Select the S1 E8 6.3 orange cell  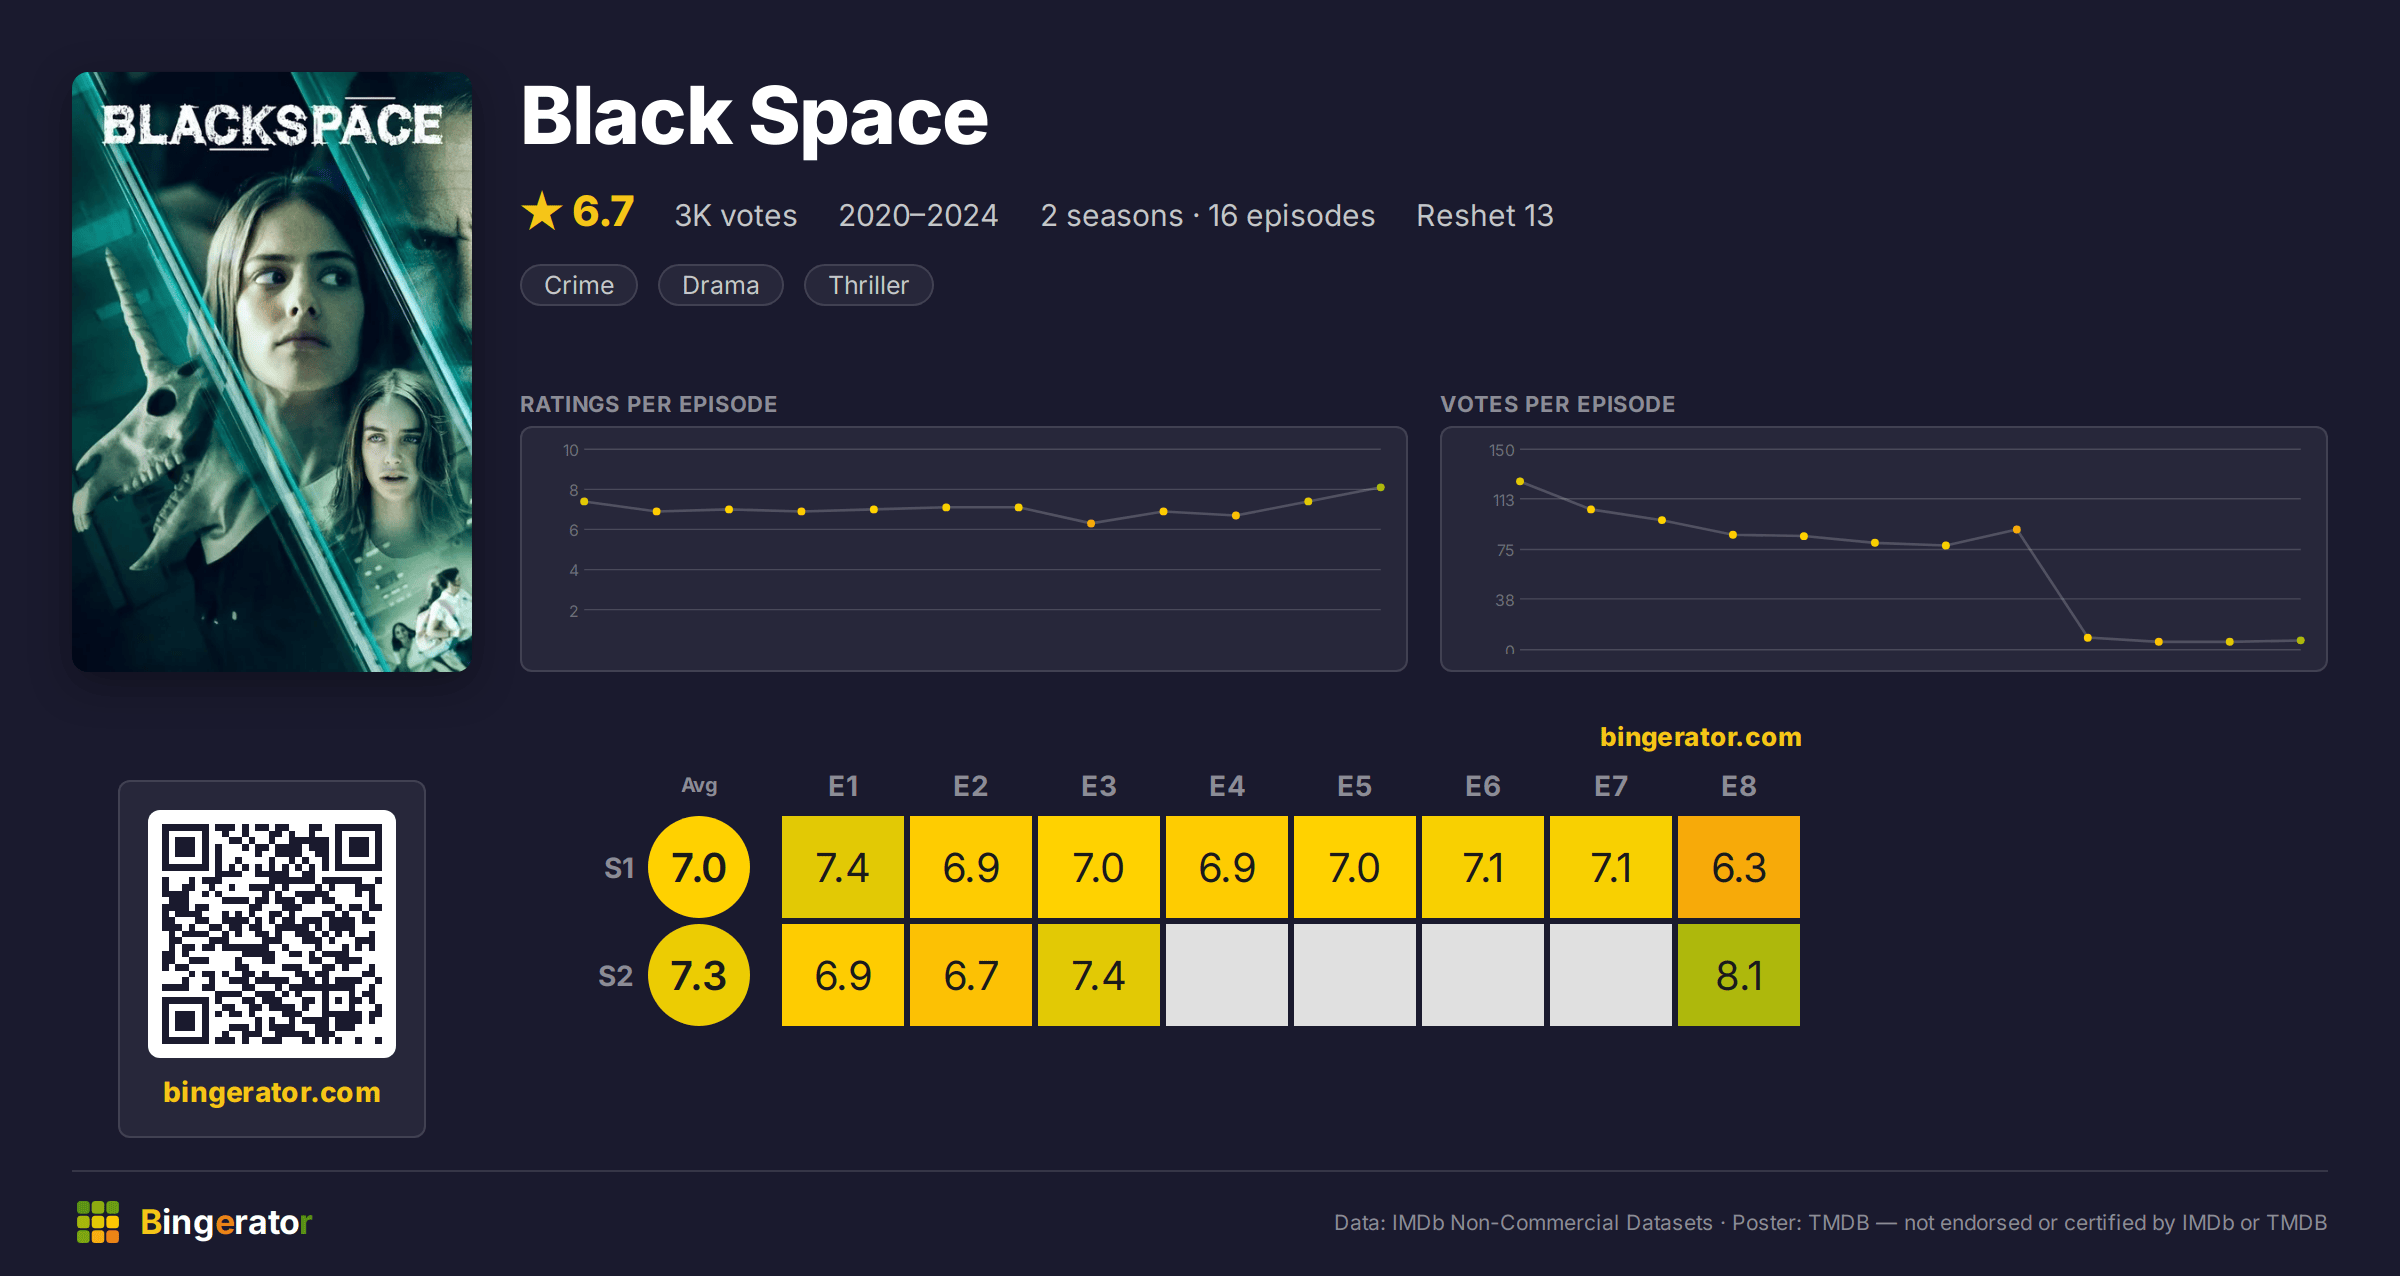(x=1739, y=867)
